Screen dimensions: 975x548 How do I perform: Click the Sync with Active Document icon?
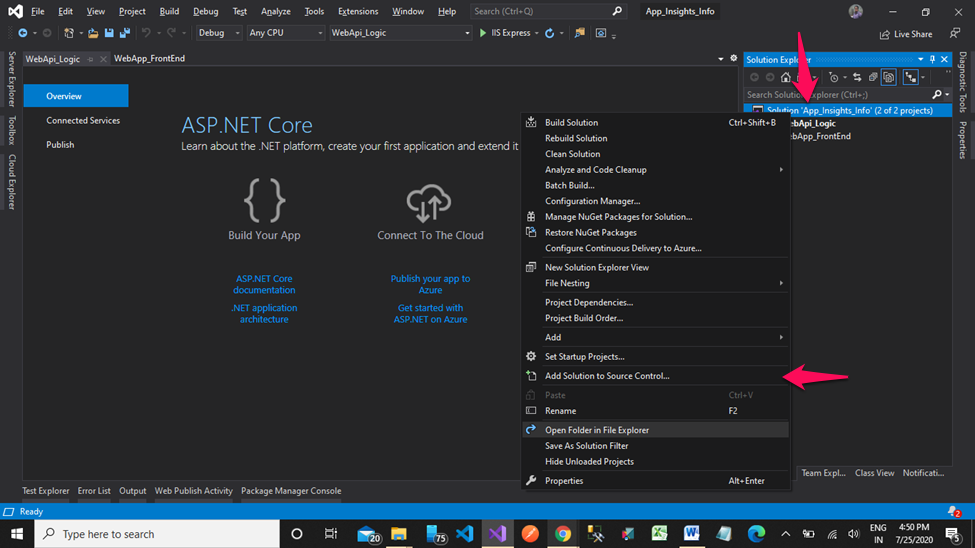click(x=857, y=77)
